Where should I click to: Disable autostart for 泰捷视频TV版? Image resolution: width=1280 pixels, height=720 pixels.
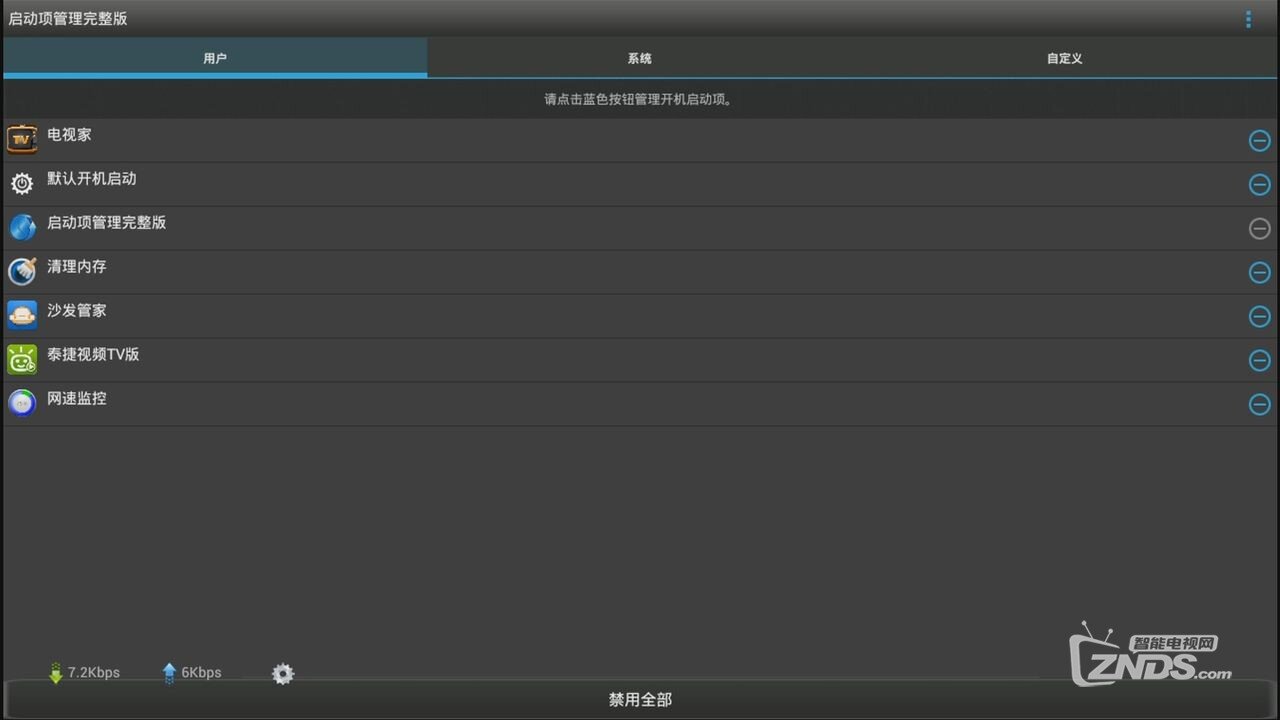pos(1260,361)
